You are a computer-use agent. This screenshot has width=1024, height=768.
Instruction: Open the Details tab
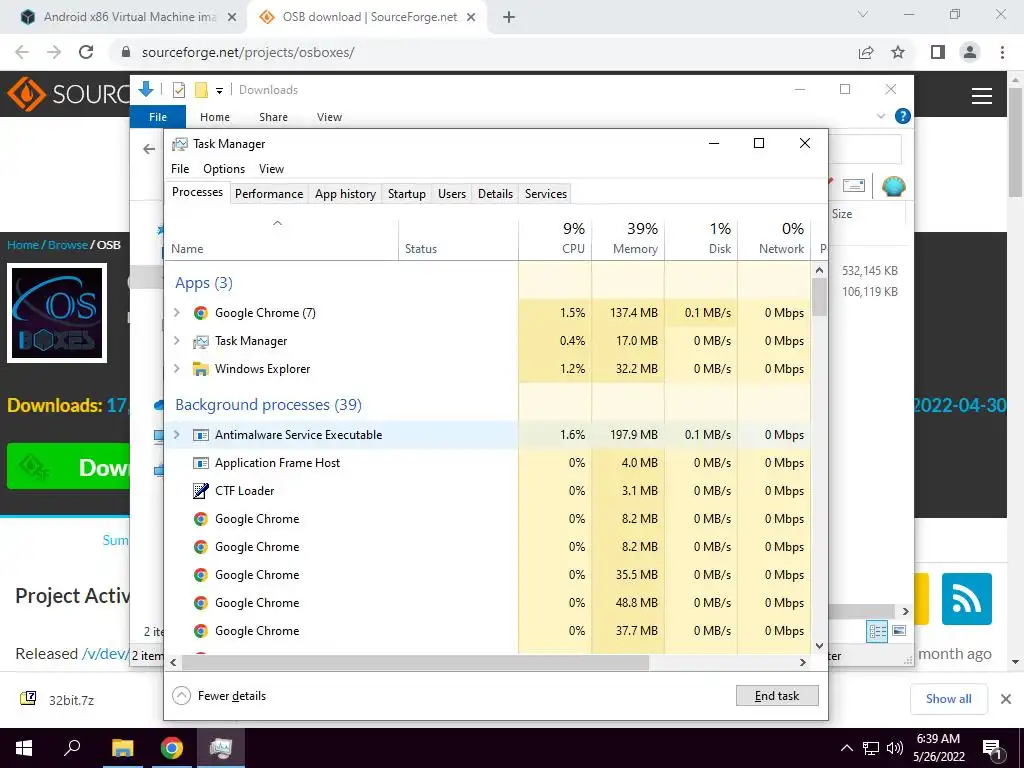pos(495,194)
